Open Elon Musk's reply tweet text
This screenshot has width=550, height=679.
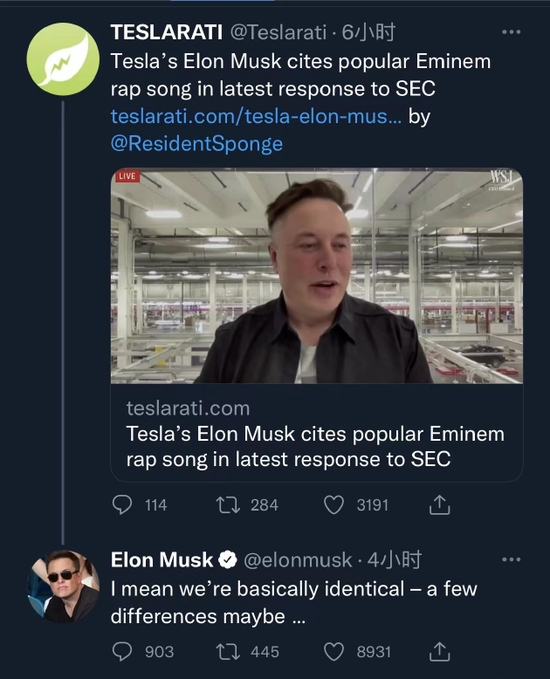294,602
